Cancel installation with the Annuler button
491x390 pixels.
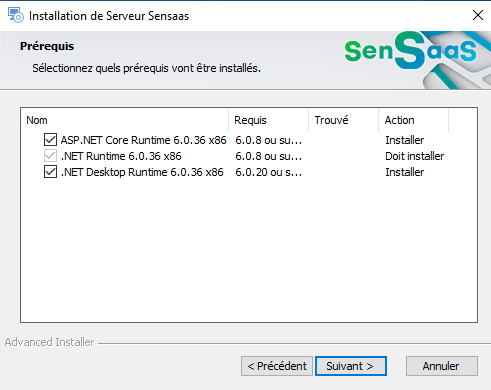click(442, 366)
